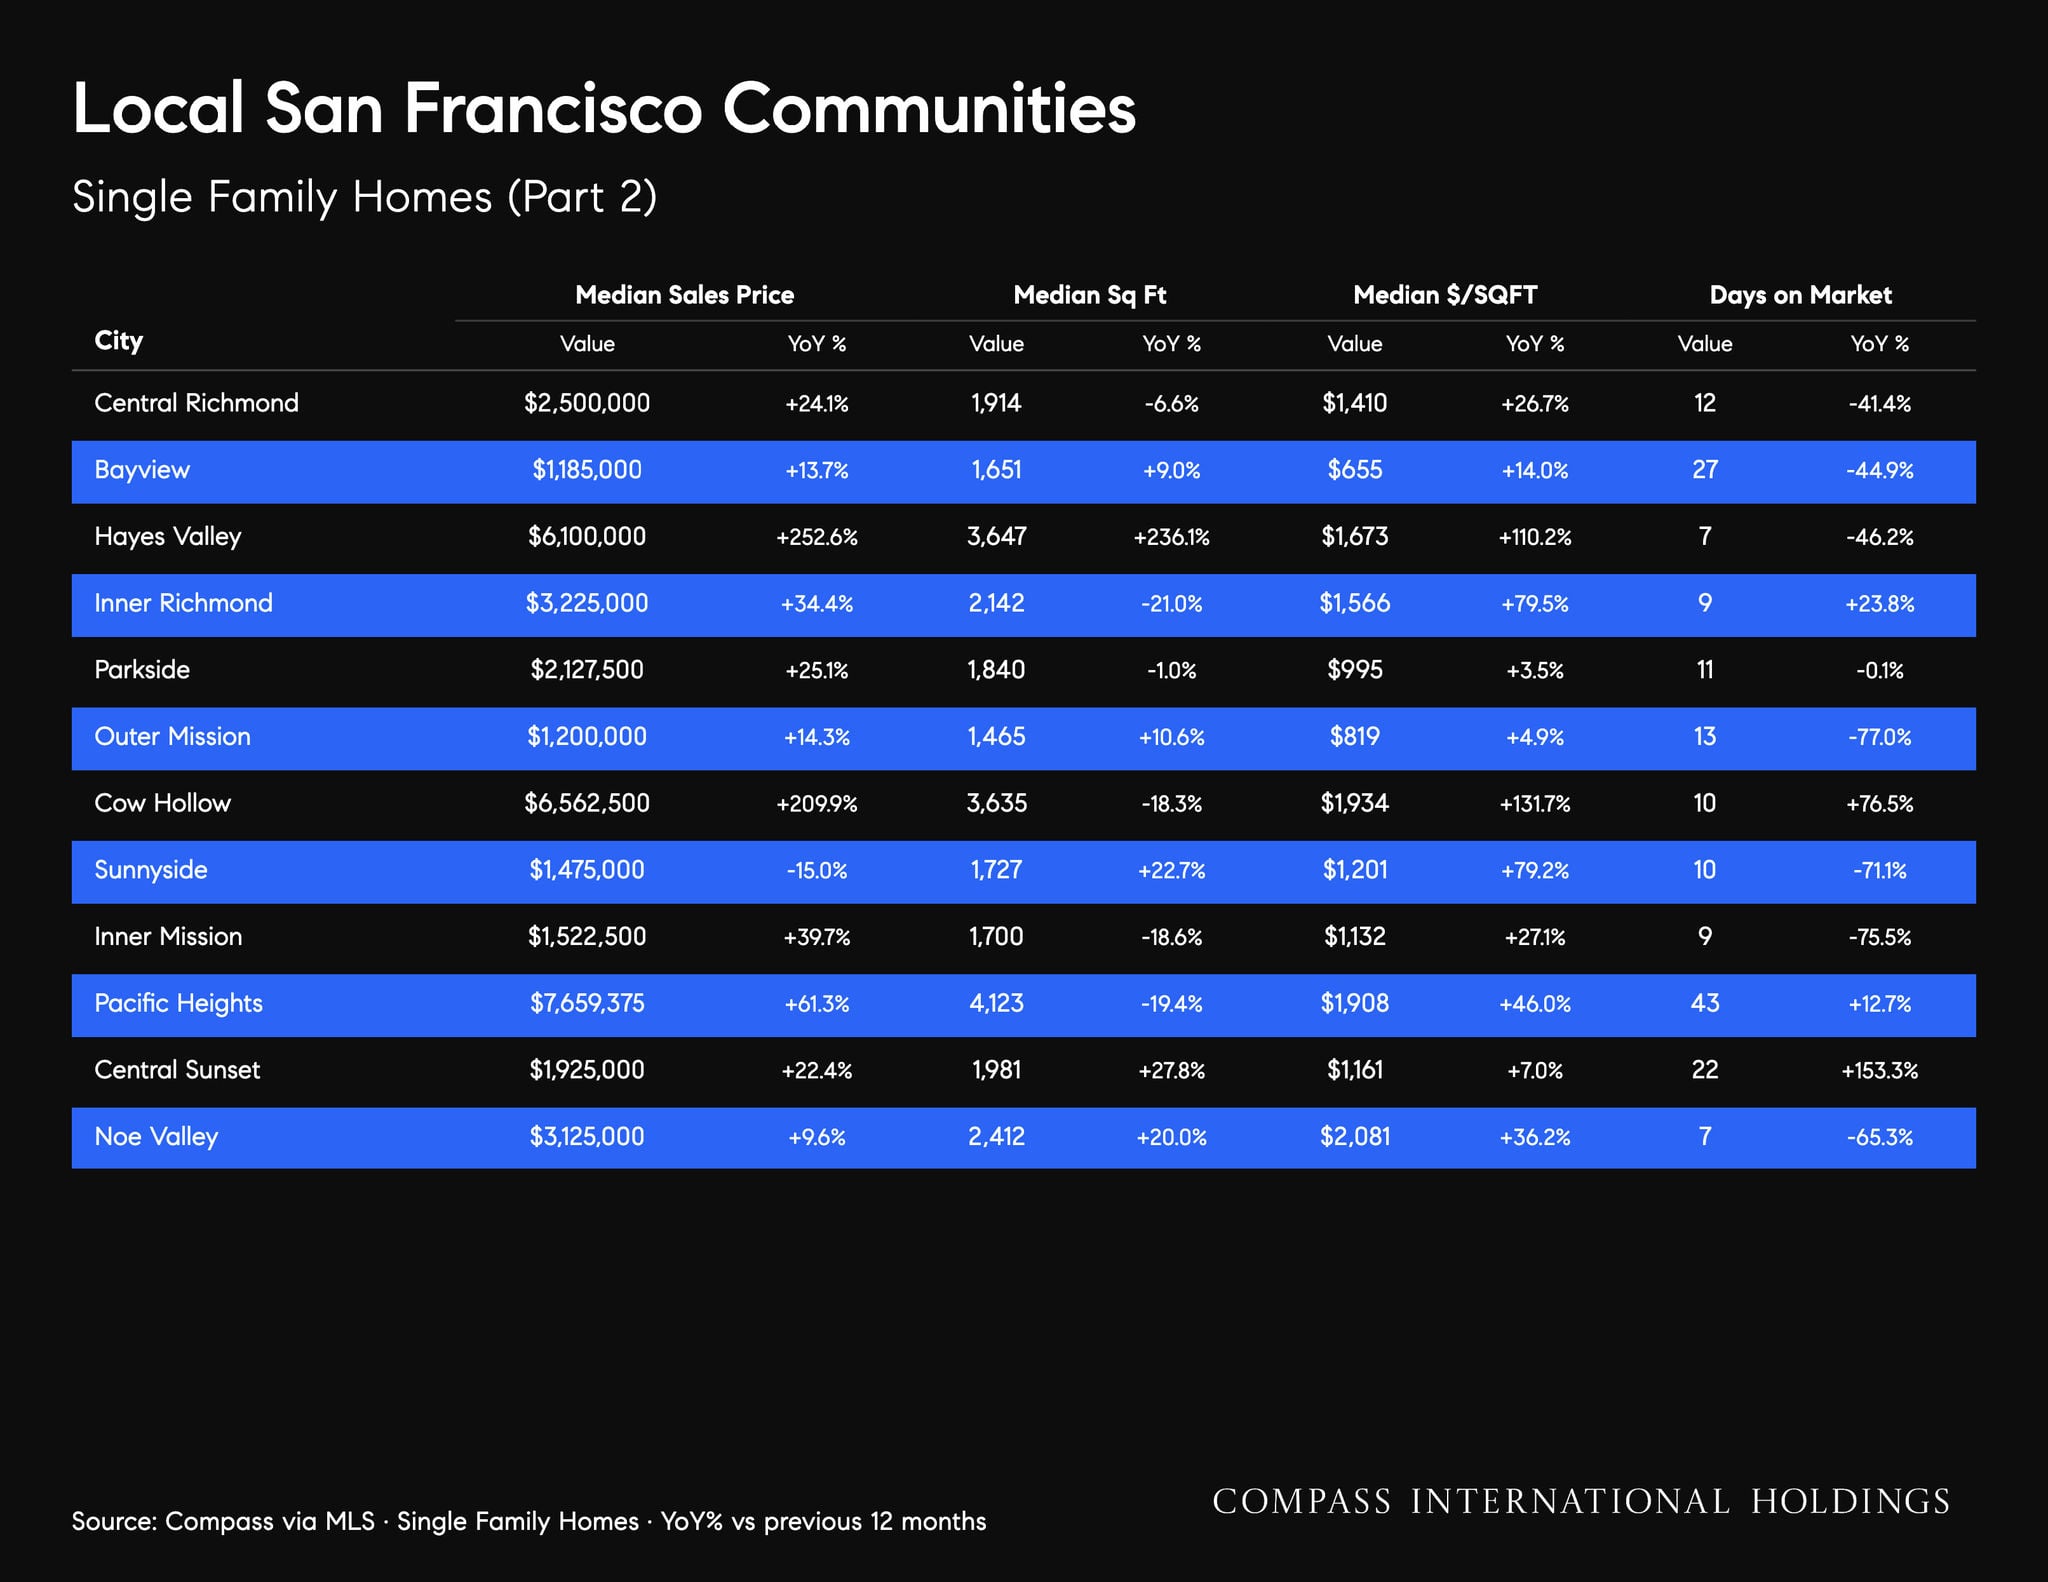Screen dimensions: 2048x1582
Task: Select the 'Central Sunset' row label
Action: [x=177, y=1070]
